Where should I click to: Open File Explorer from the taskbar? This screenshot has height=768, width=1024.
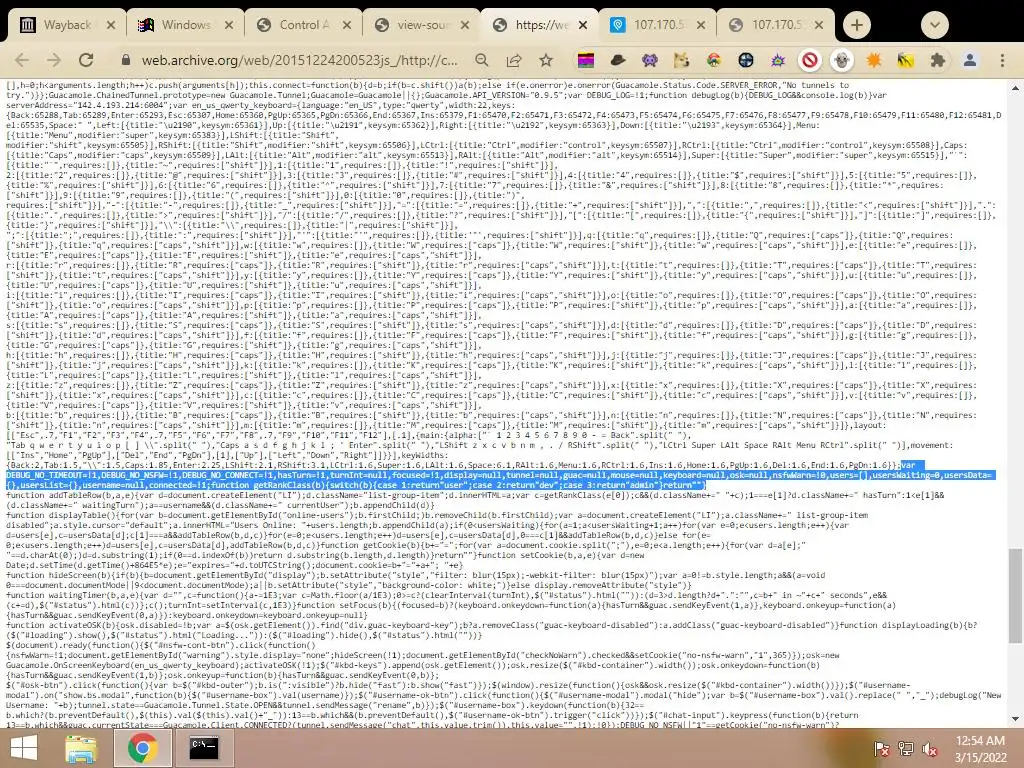tap(81, 748)
